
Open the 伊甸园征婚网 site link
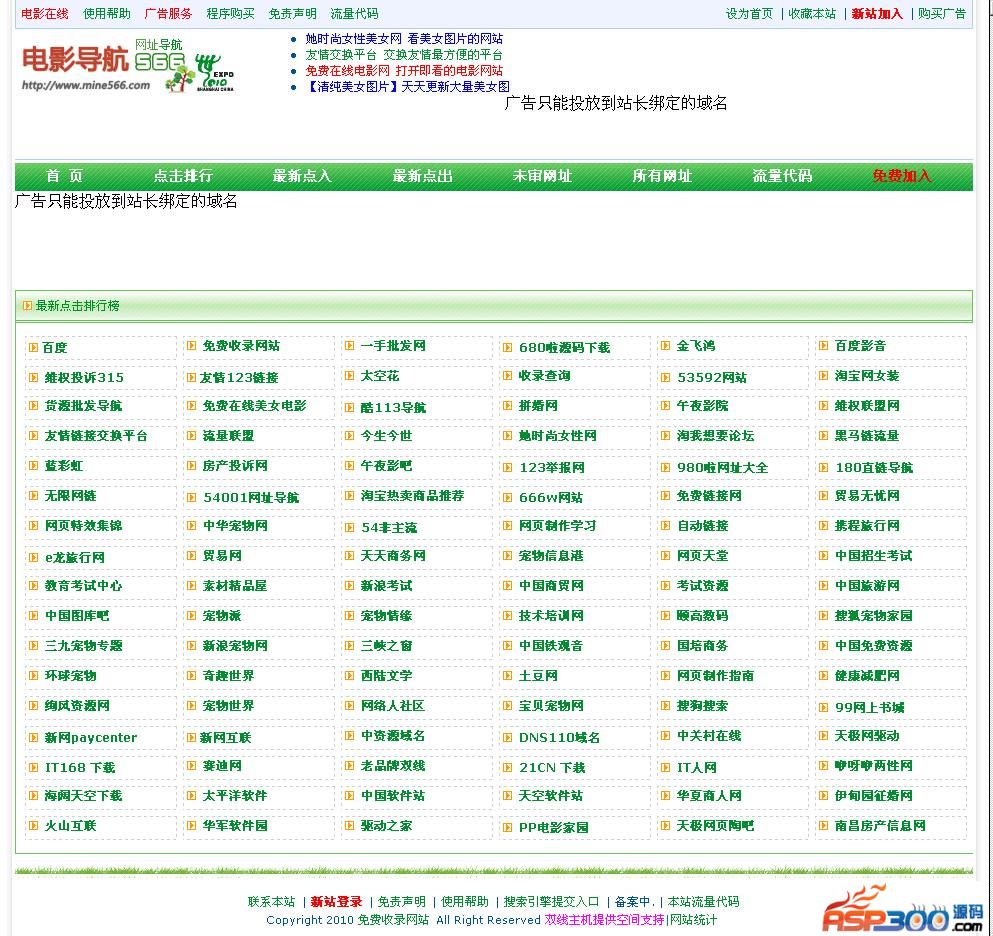pos(873,796)
